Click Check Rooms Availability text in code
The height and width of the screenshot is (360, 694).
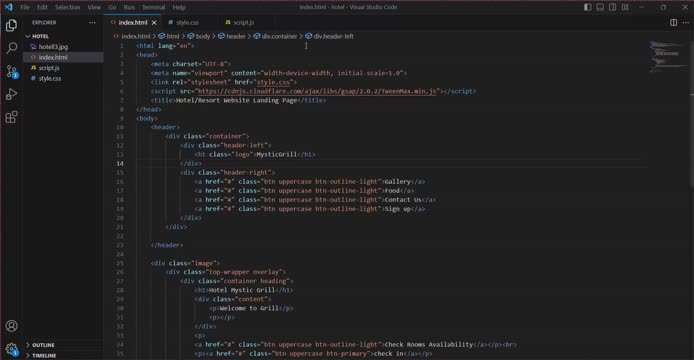(x=429, y=345)
